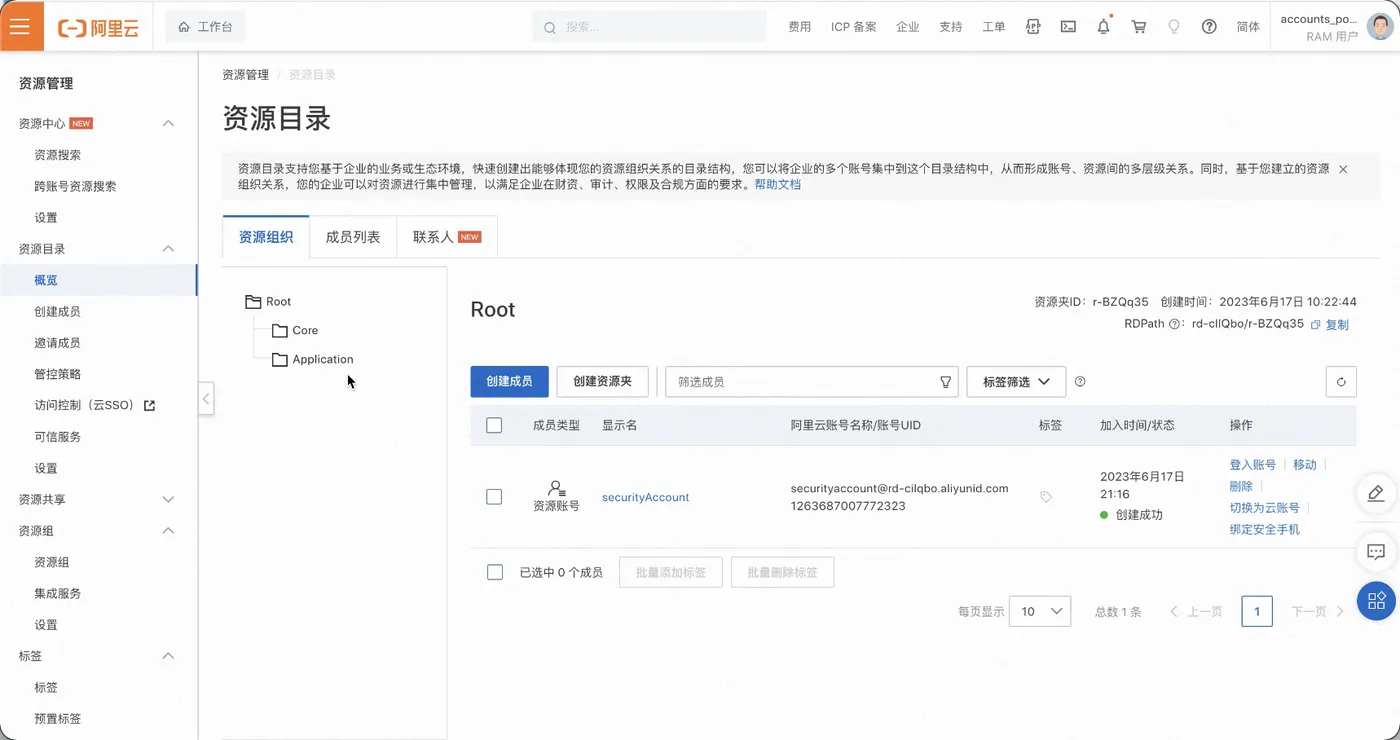1400x740 pixels.
Task: Switch to the 资源组织 tab
Action: (x=266, y=237)
